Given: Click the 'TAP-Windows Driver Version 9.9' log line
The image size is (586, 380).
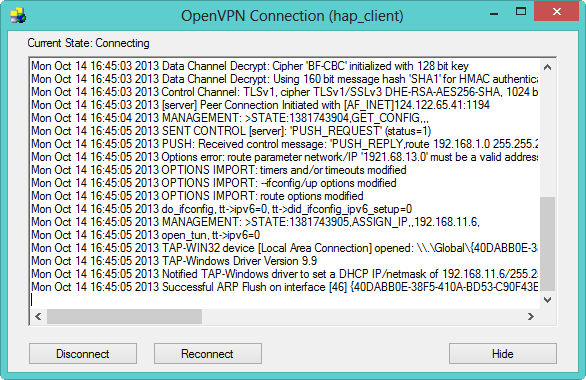Looking at the screenshot, I should [x=174, y=261].
